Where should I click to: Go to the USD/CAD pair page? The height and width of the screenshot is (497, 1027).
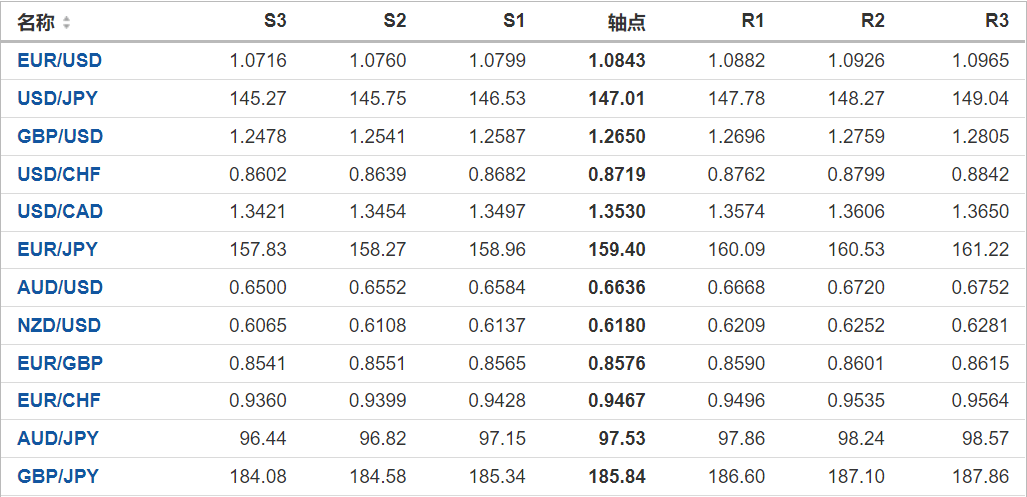60,211
